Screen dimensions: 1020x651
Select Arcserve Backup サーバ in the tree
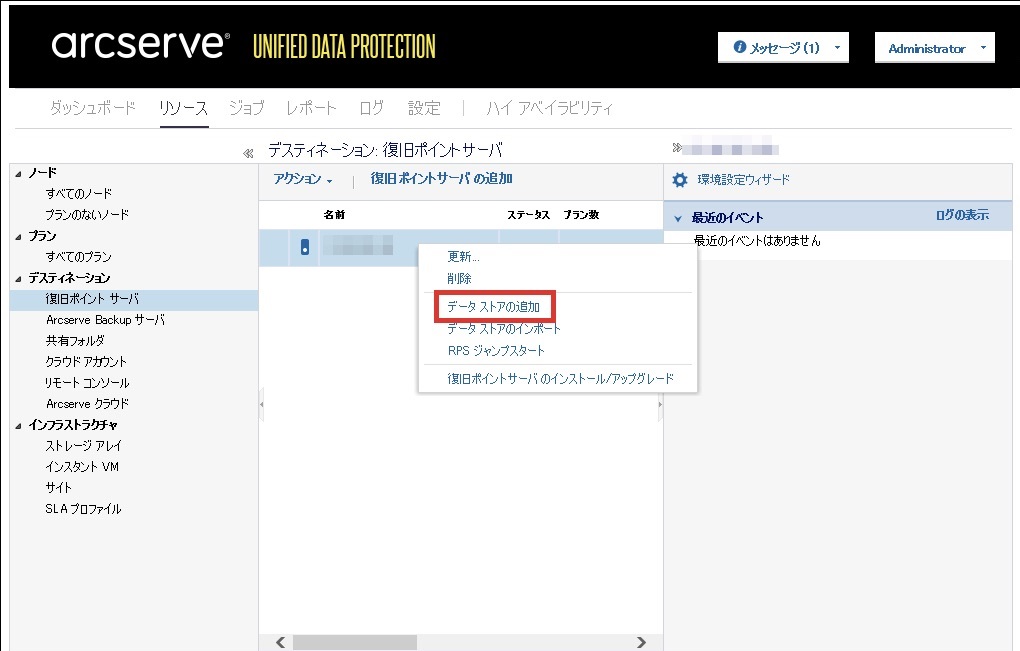pyautogui.click(x=105, y=320)
